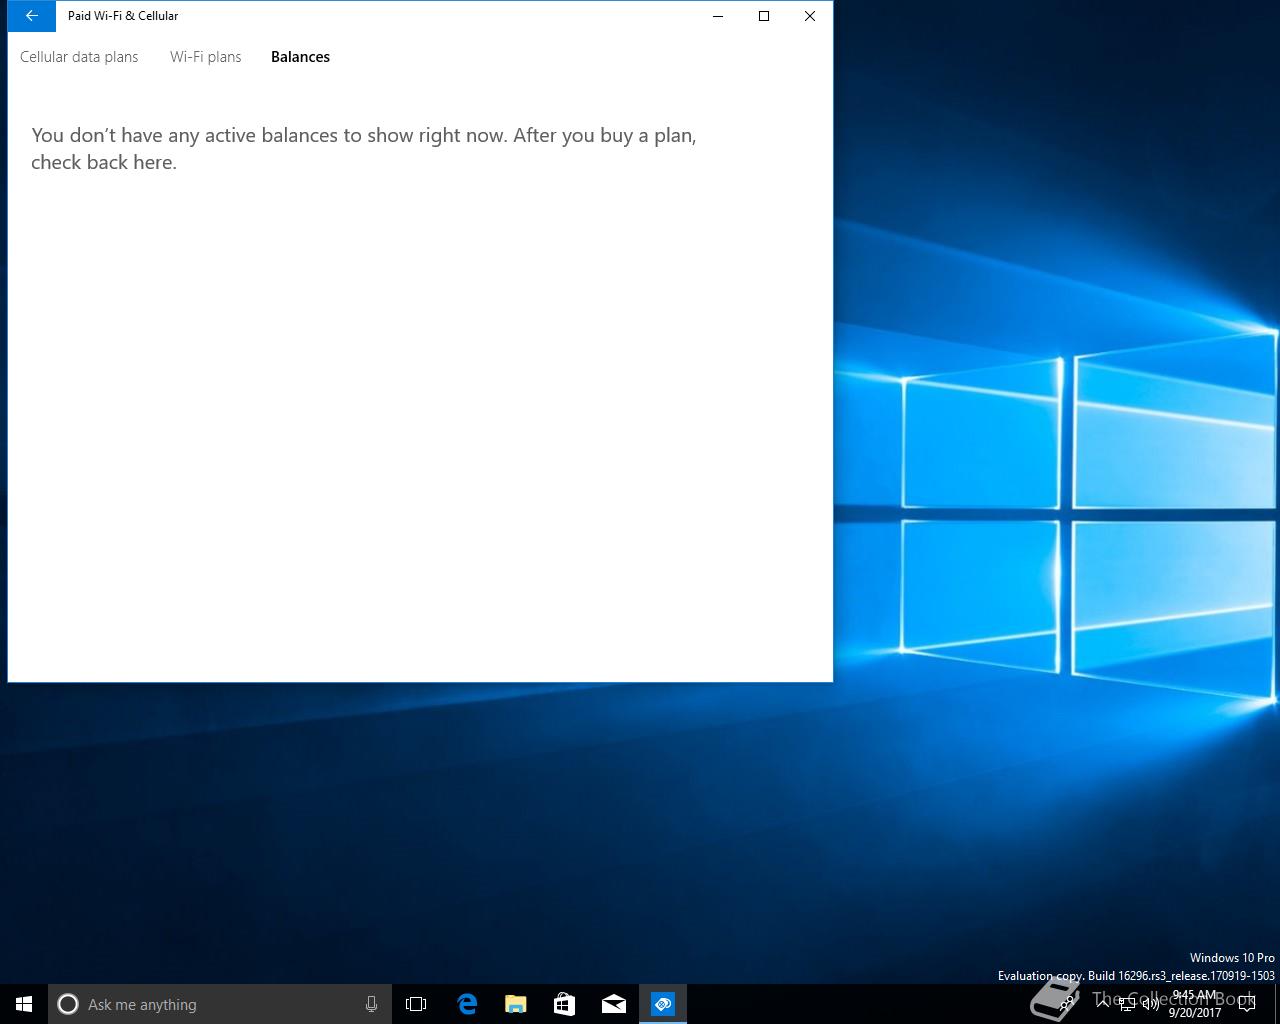1280x1024 pixels.
Task: Open the network status tray icon
Action: coord(1127,1005)
